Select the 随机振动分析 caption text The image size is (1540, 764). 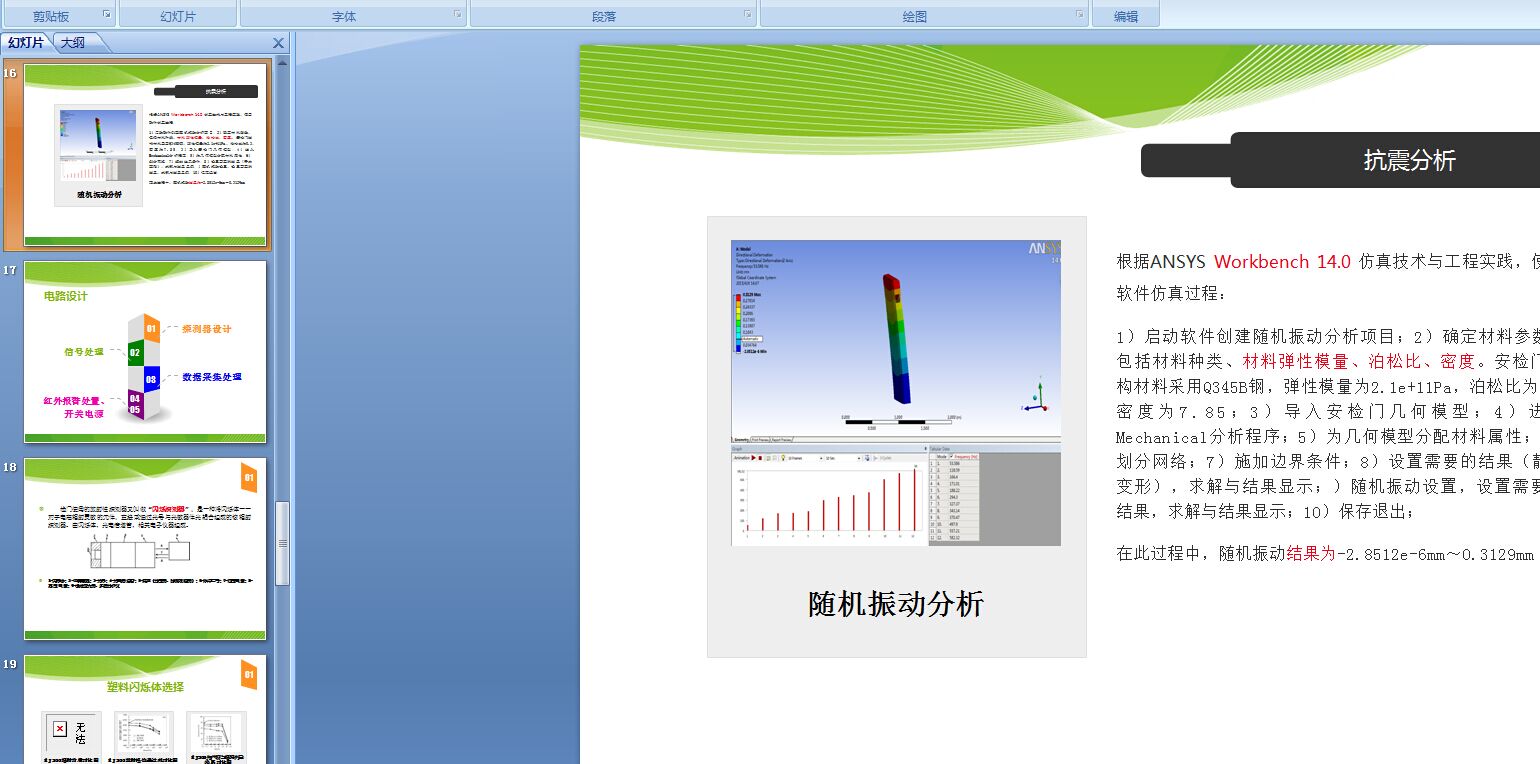coord(894,604)
